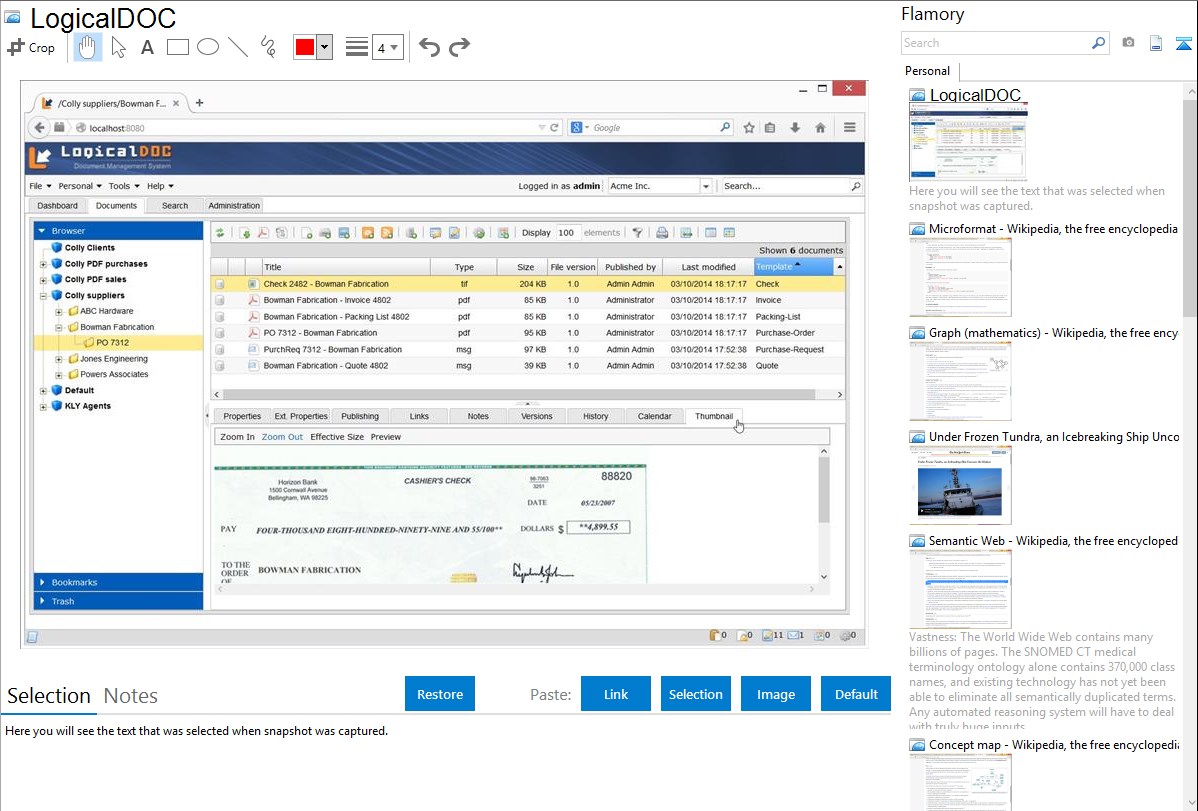This screenshot has width=1198, height=811.
Task: Expand the Powers Associates folder
Action: (x=59, y=375)
